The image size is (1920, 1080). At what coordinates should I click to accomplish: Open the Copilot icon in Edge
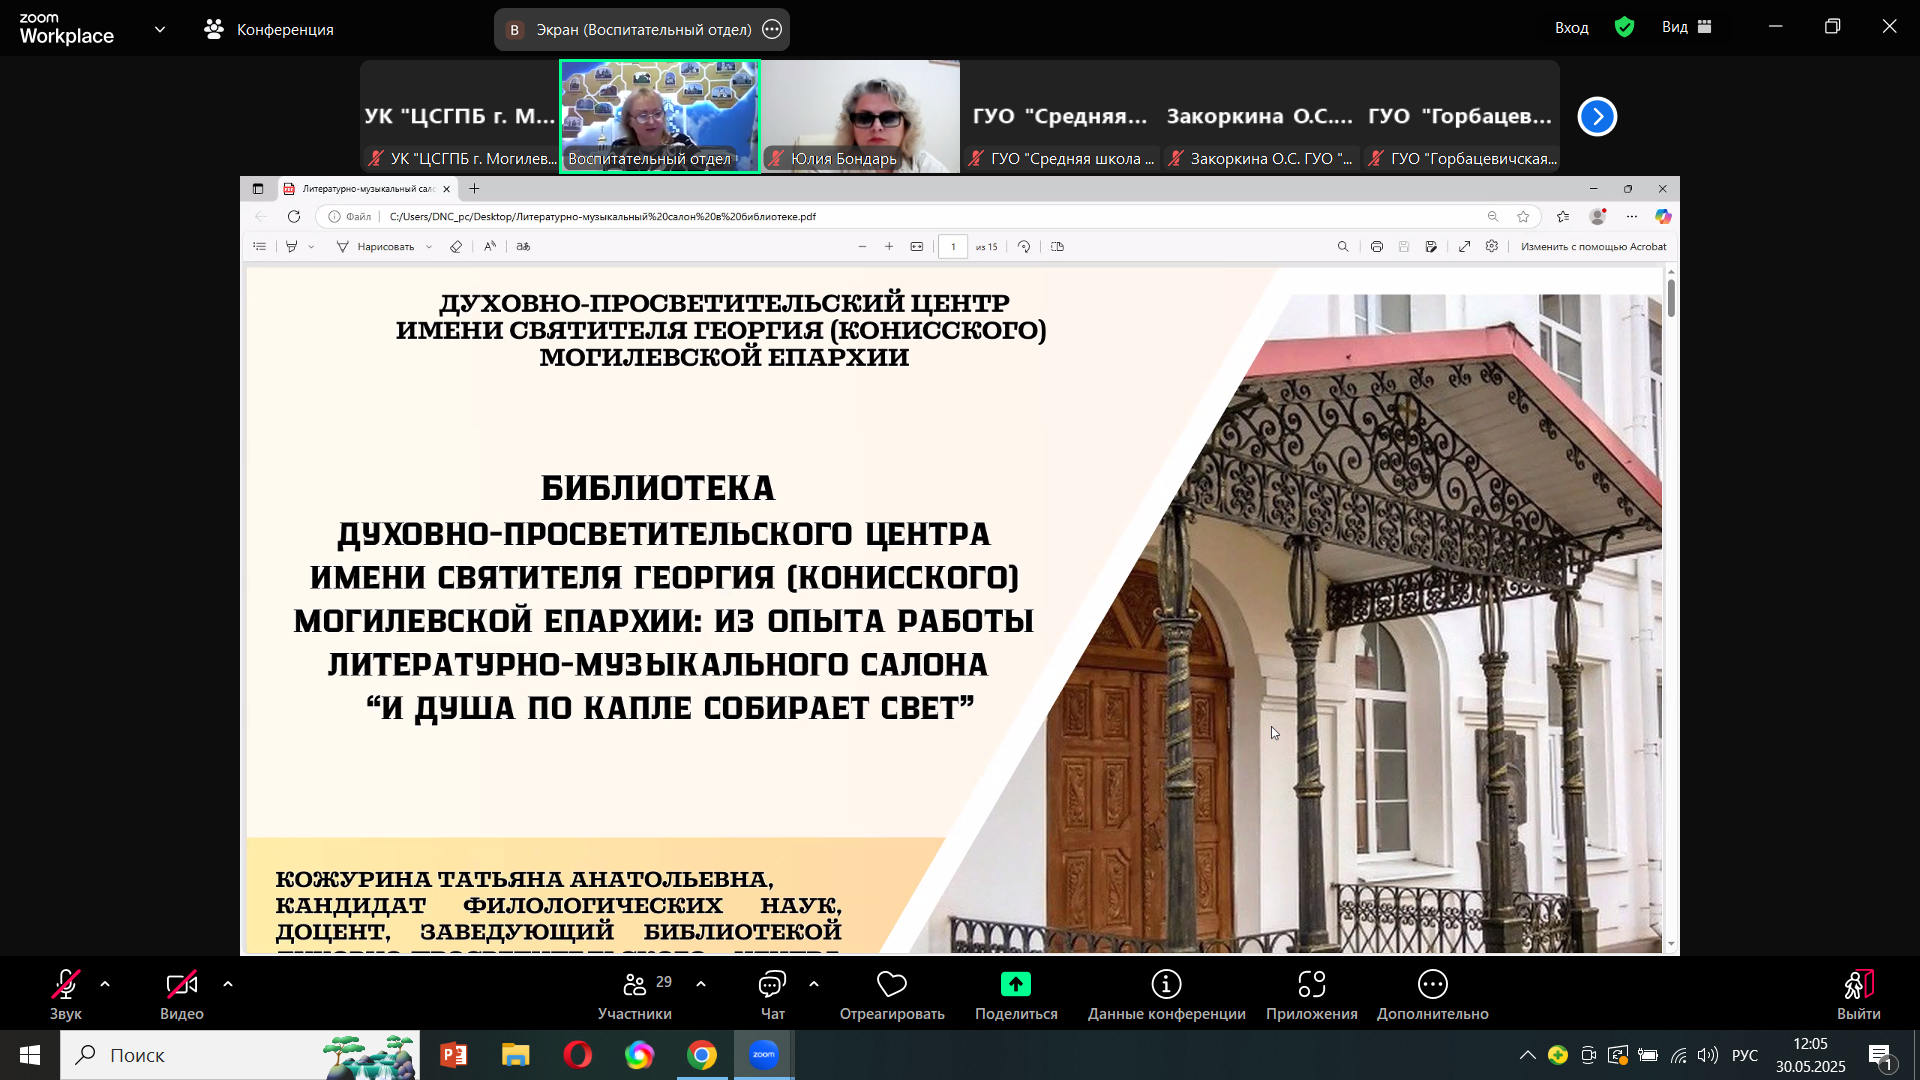pyautogui.click(x=1663, y=216)
